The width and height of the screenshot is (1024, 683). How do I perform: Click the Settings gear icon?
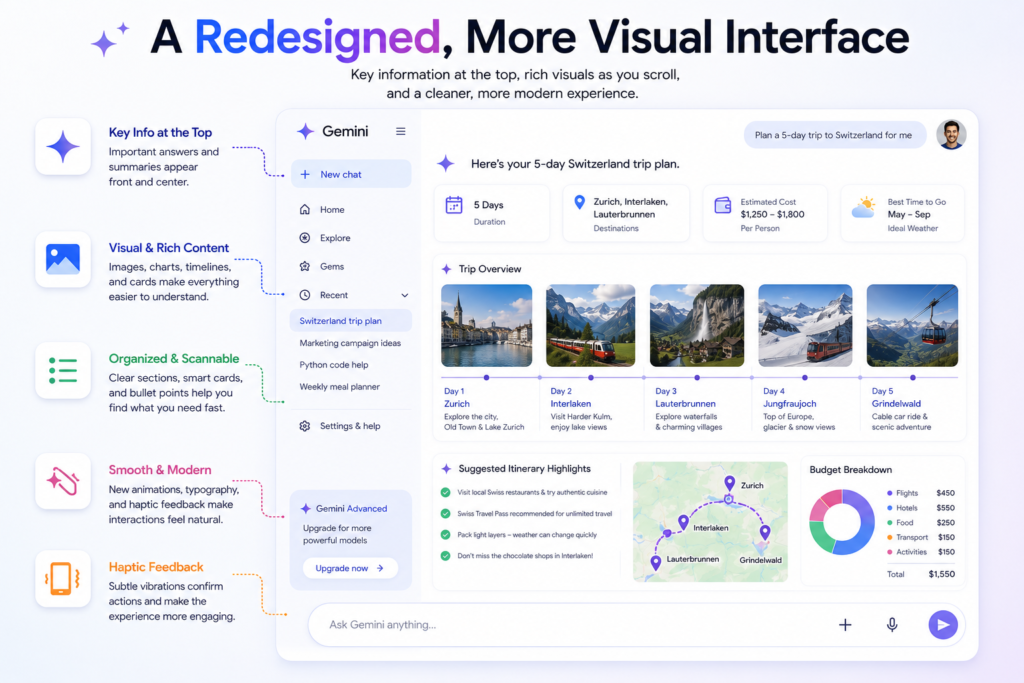pyautogui.click(x=305, y=426)
